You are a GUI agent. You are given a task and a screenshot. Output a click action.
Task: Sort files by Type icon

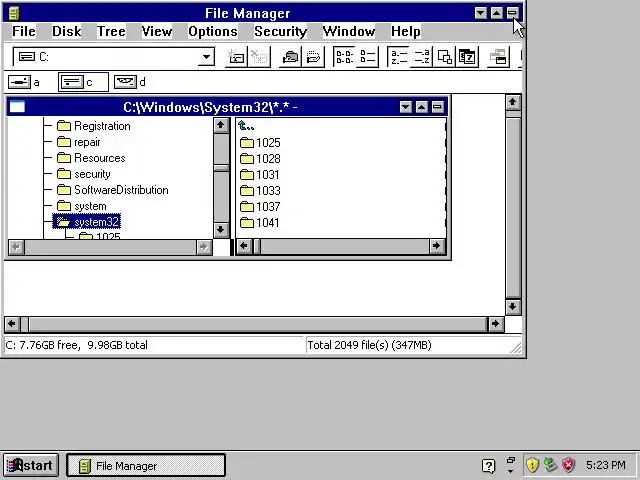pyautogui.click(x=422, y=57)
